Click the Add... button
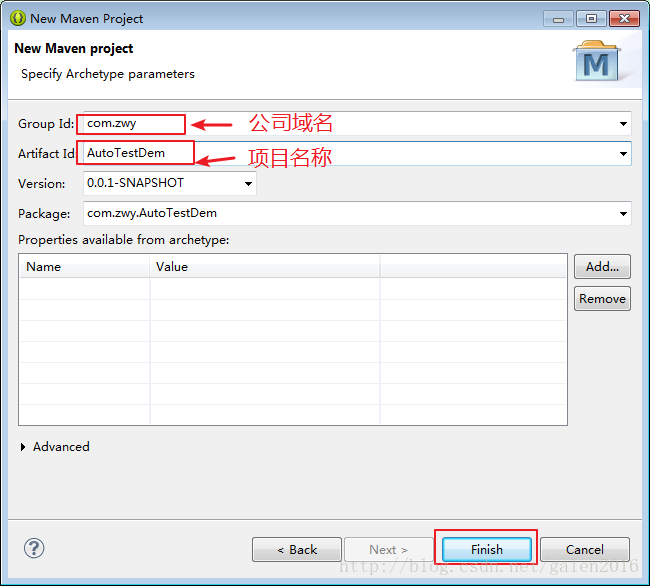The image size is (650, 586). [602, 266]
